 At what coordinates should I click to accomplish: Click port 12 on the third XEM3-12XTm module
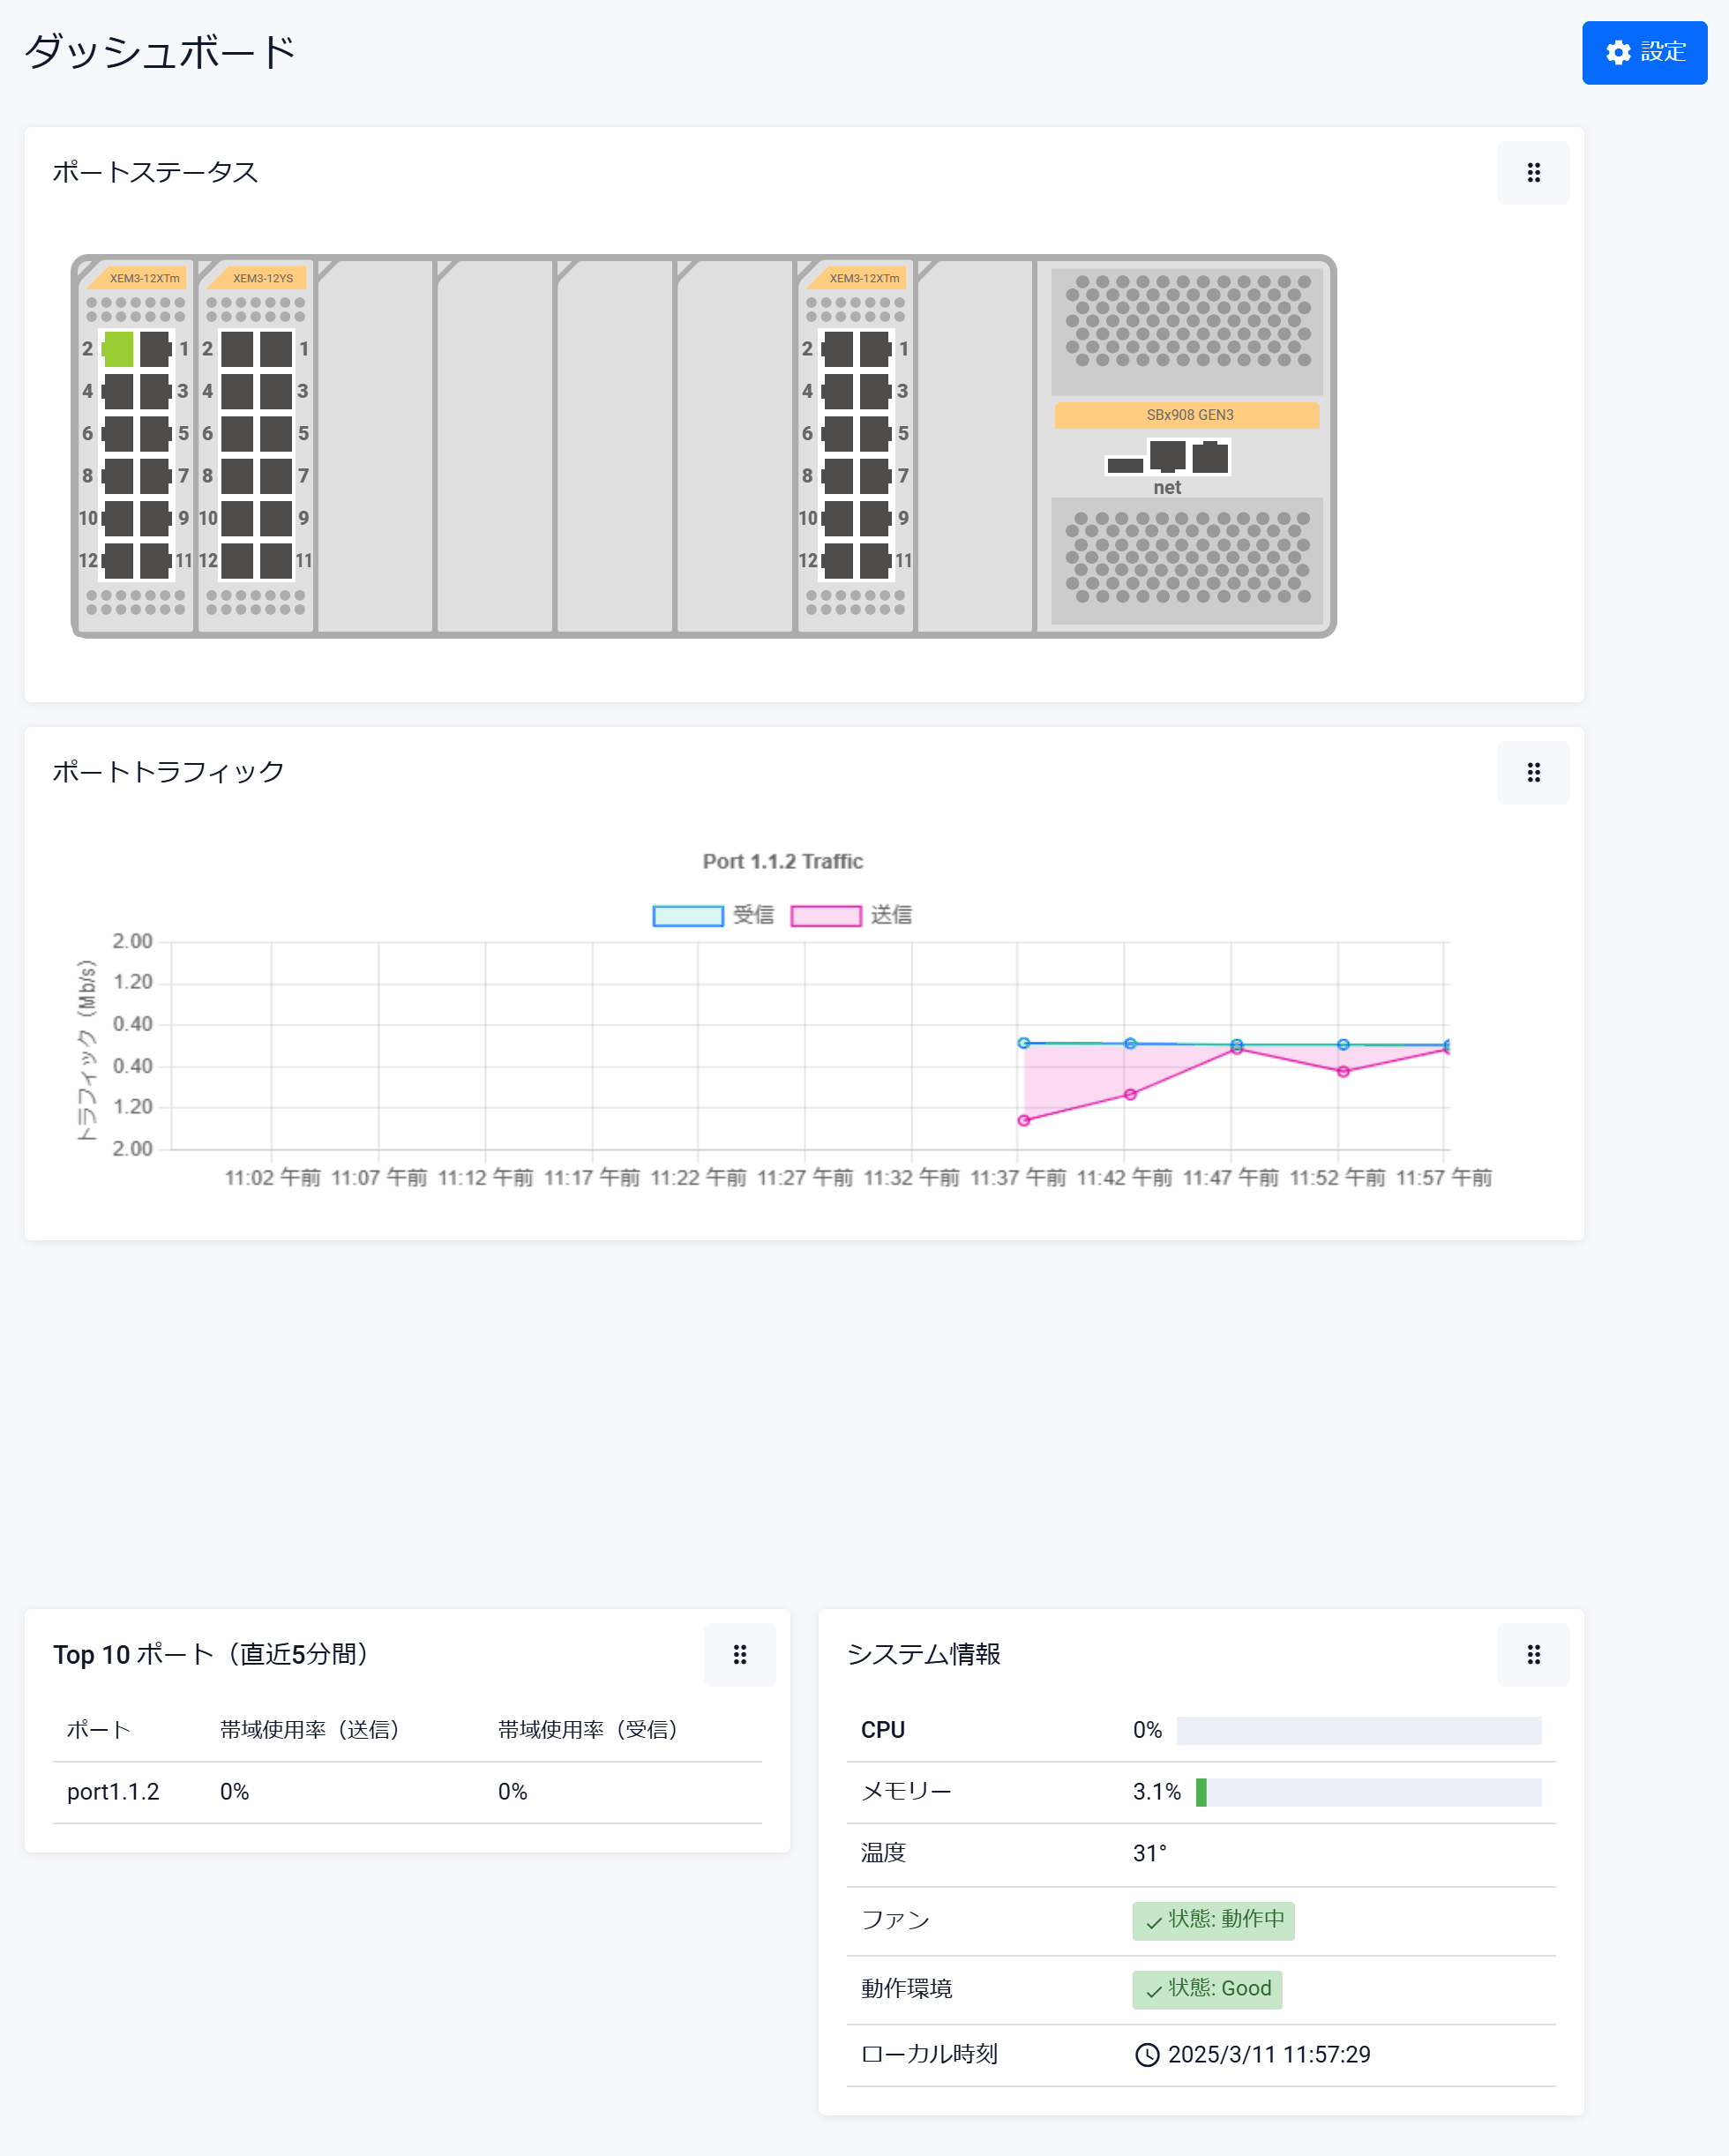(838, 560)
